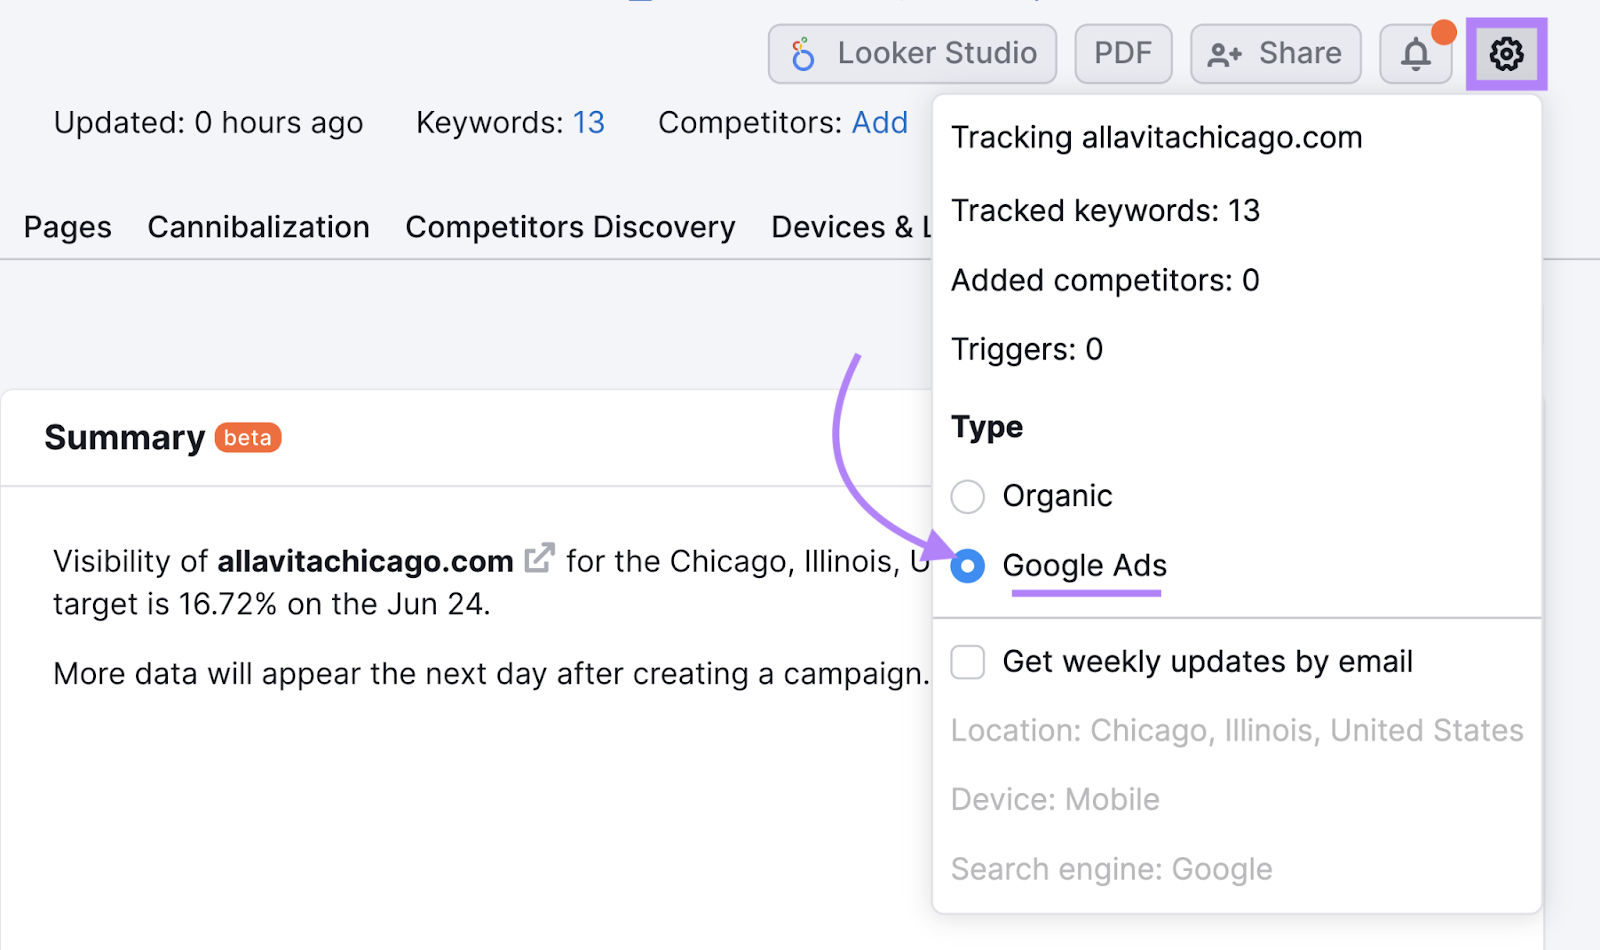Open the Cannibalization tab
This screenshot has height=950, width=1600.
point(258,227)
